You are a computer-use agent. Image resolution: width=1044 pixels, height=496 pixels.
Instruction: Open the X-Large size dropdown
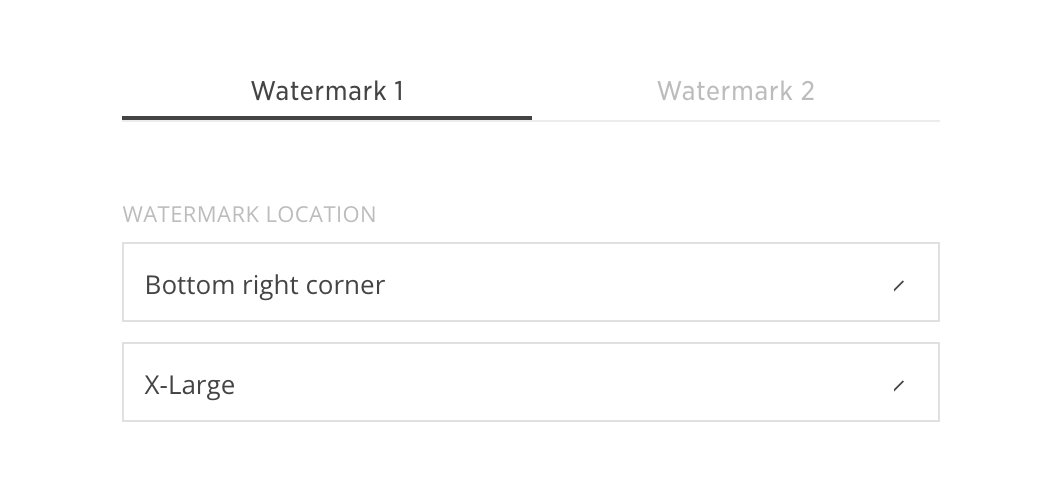(x=530, y=382)
